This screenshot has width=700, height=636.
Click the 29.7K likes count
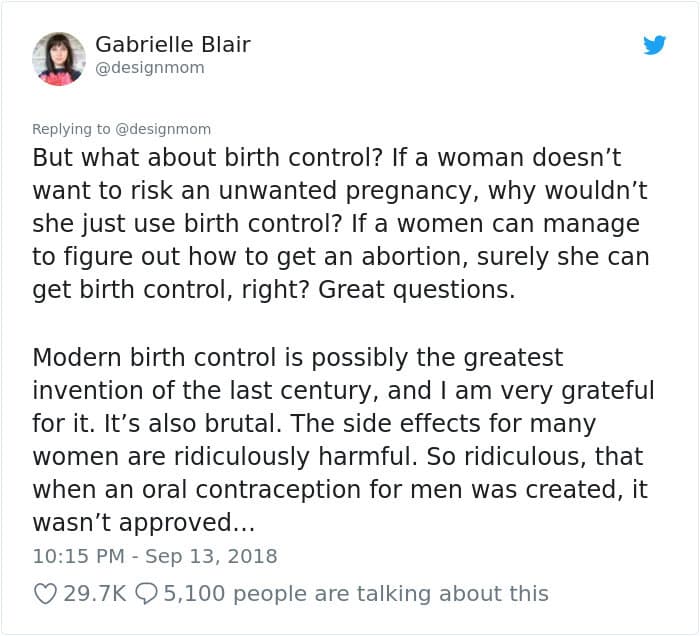tap(95, 594)
